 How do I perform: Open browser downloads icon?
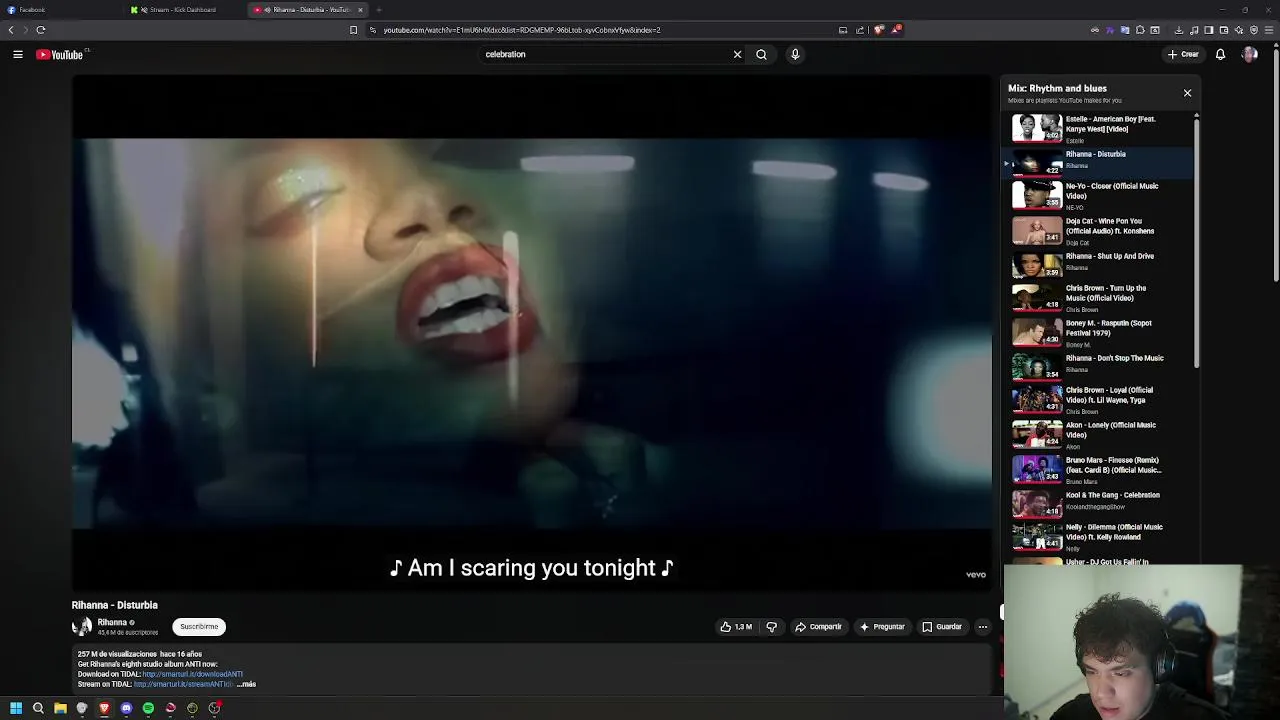1179,30
